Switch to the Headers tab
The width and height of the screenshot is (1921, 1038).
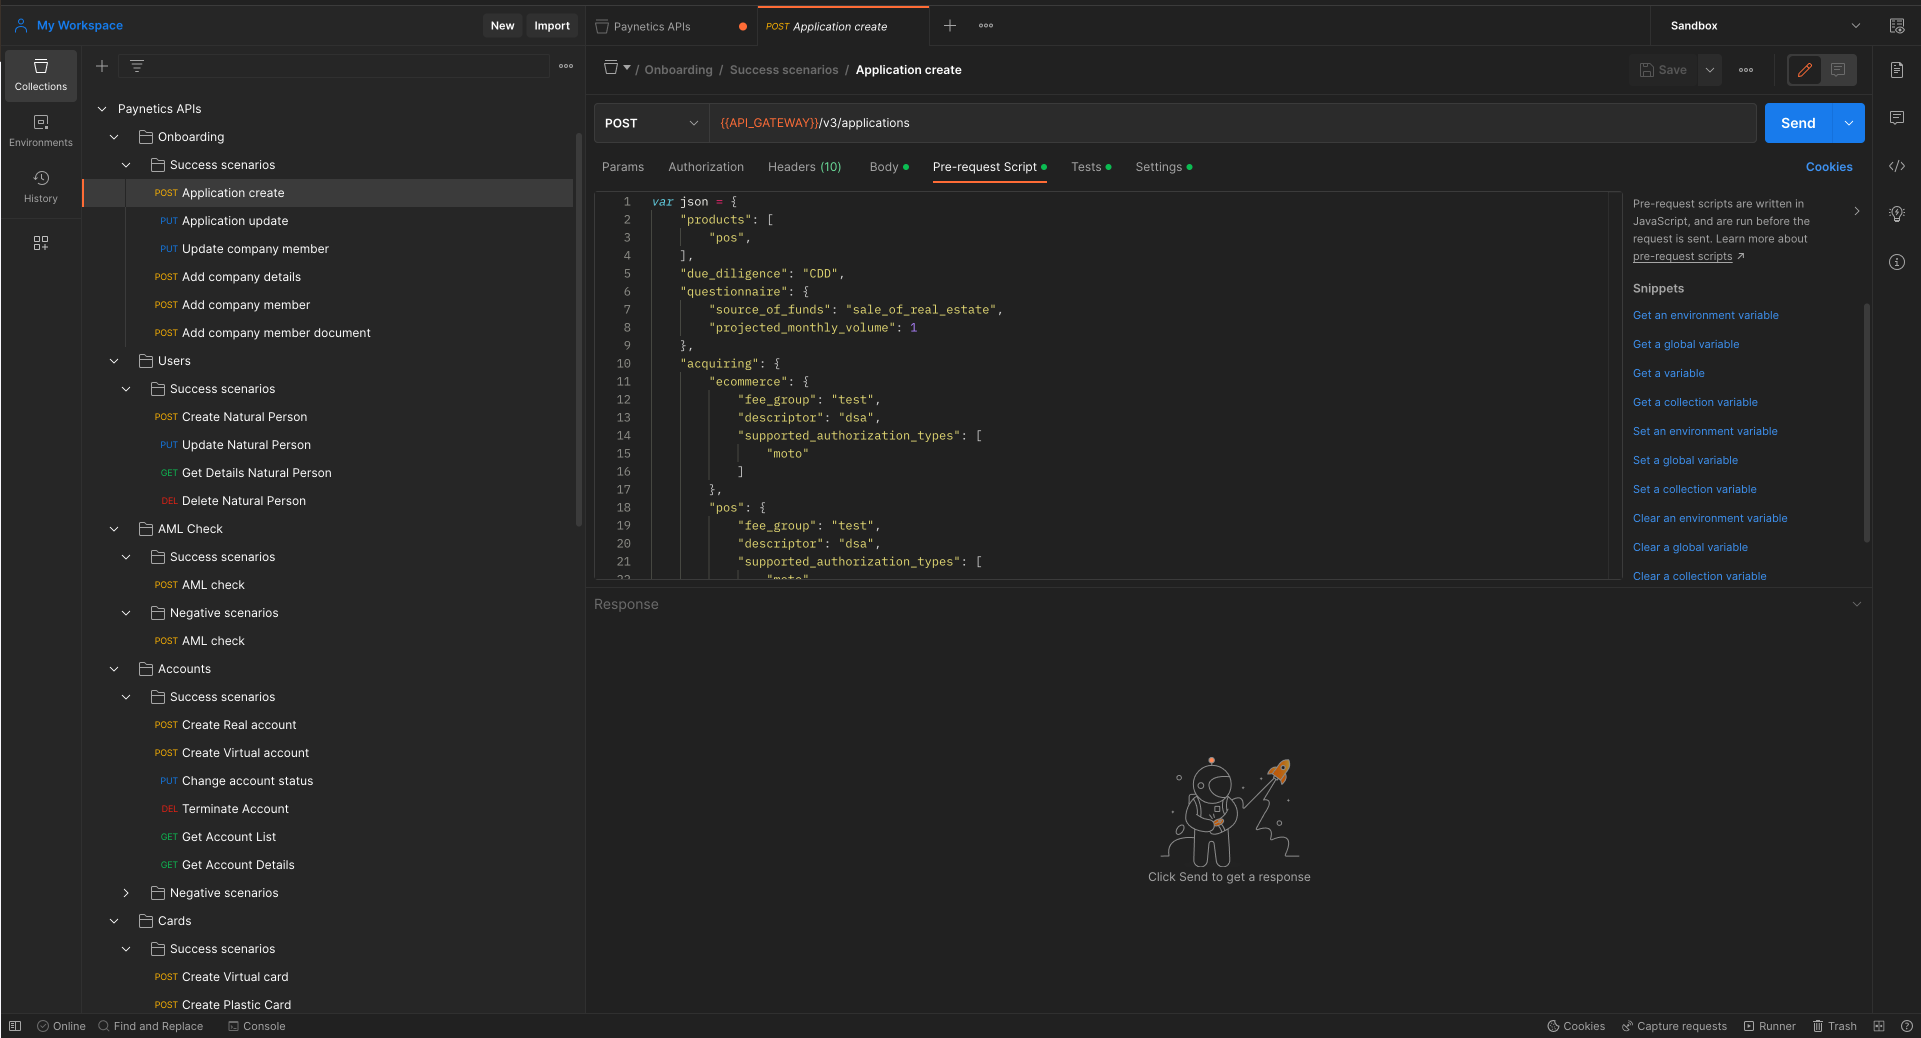(804, 167)
